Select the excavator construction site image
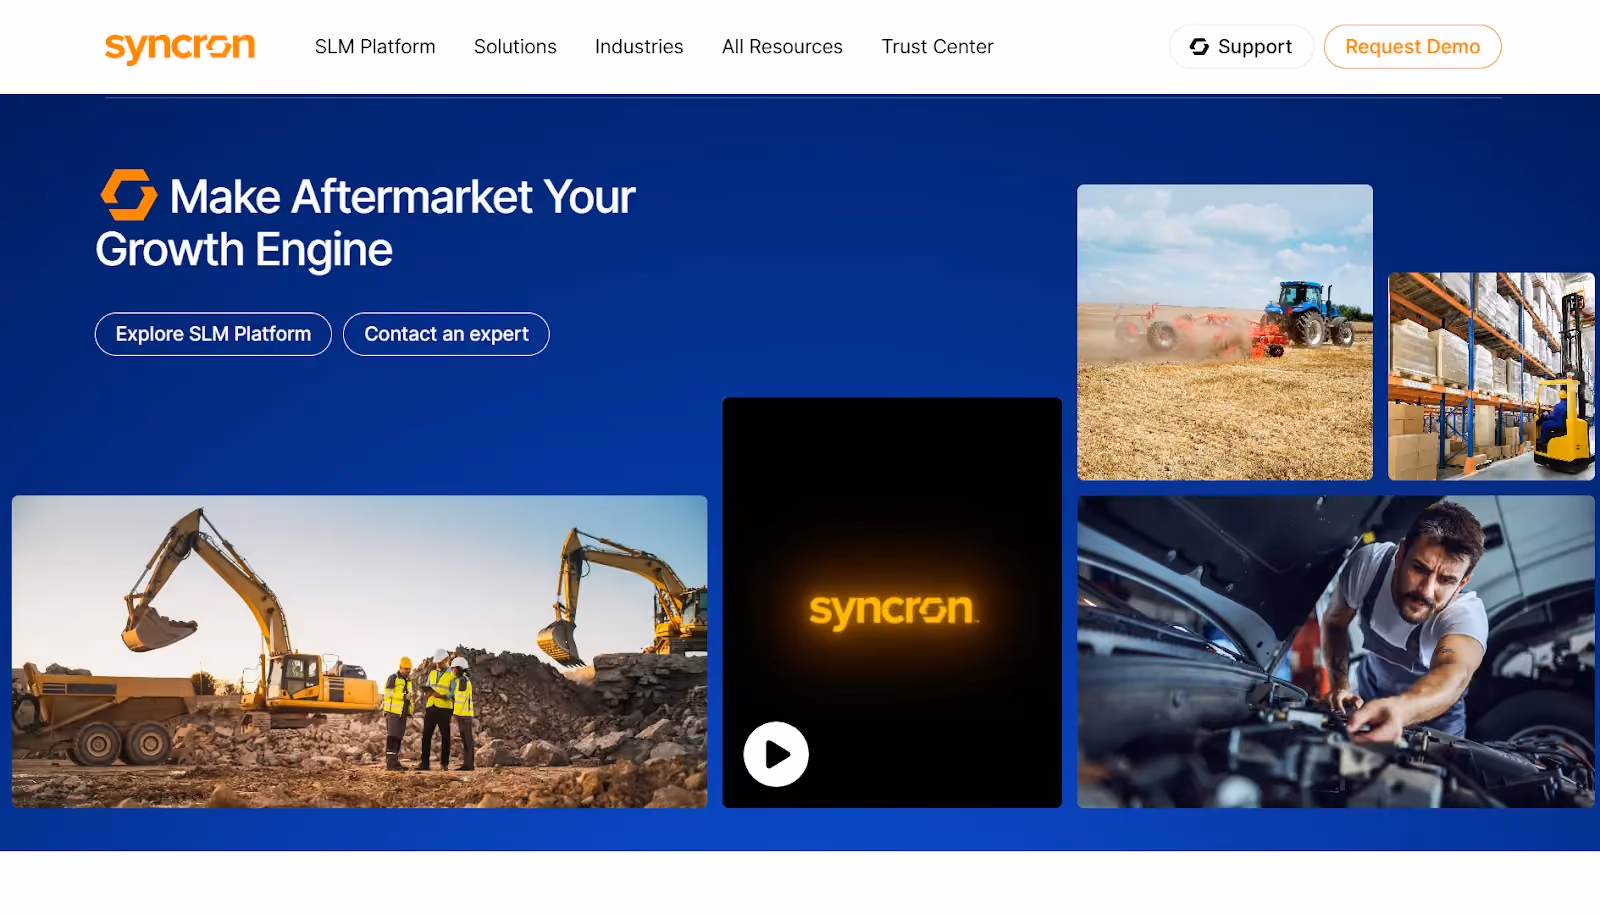The width and height of the screenshot is (1600, 914). tap(360, 651)
